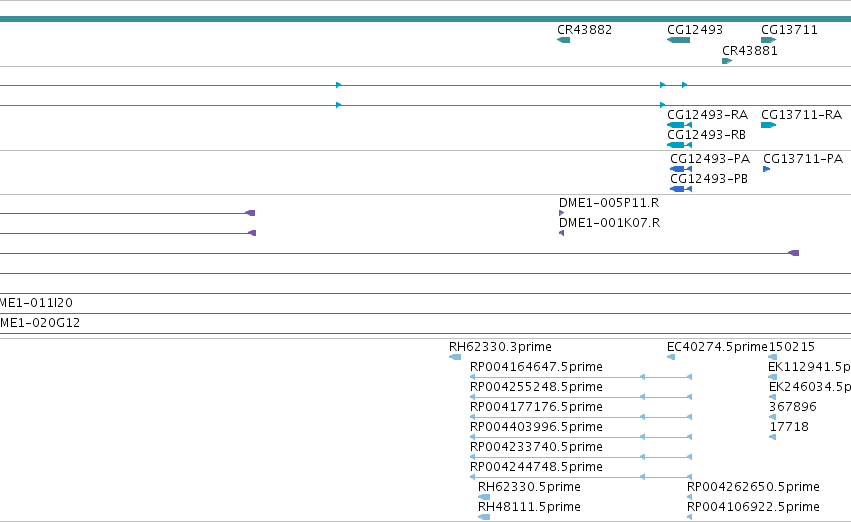The width and height of the screenshot is (851, 522).
Task: Select the RP004233740.5prime alignment line
Action: (581, 457)
